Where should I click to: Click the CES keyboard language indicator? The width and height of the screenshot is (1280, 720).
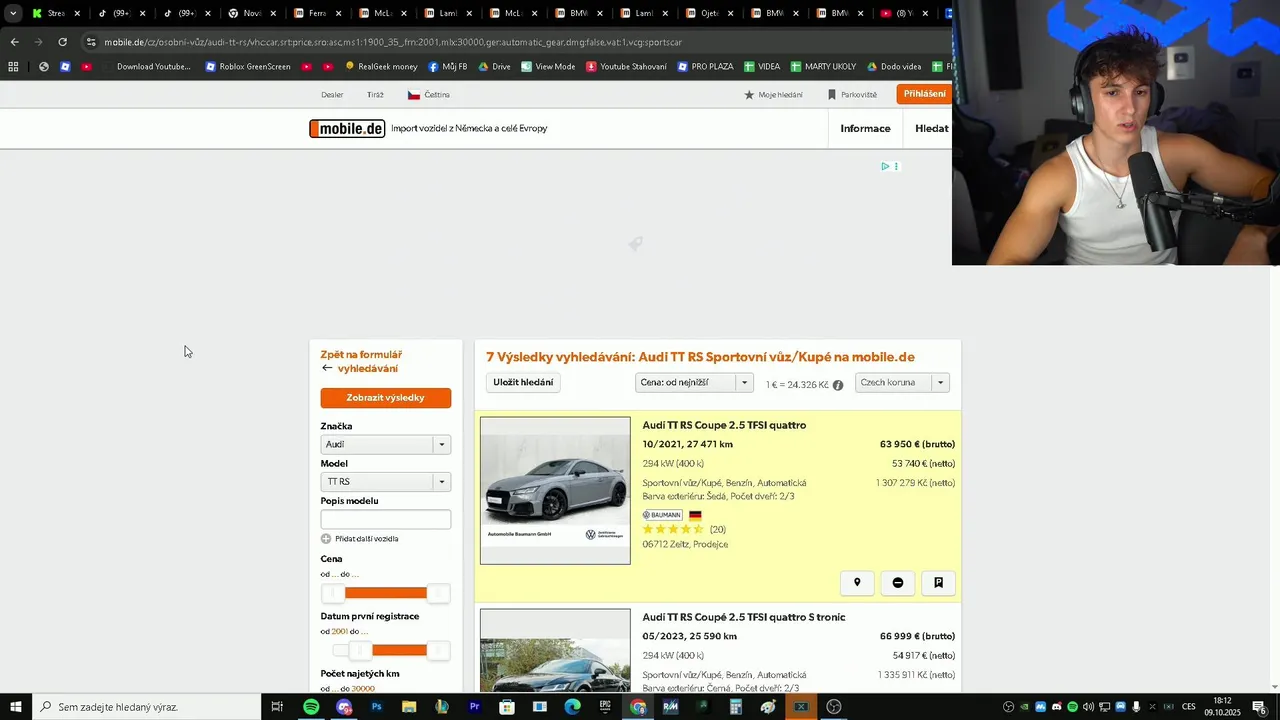pos(1189,707)
